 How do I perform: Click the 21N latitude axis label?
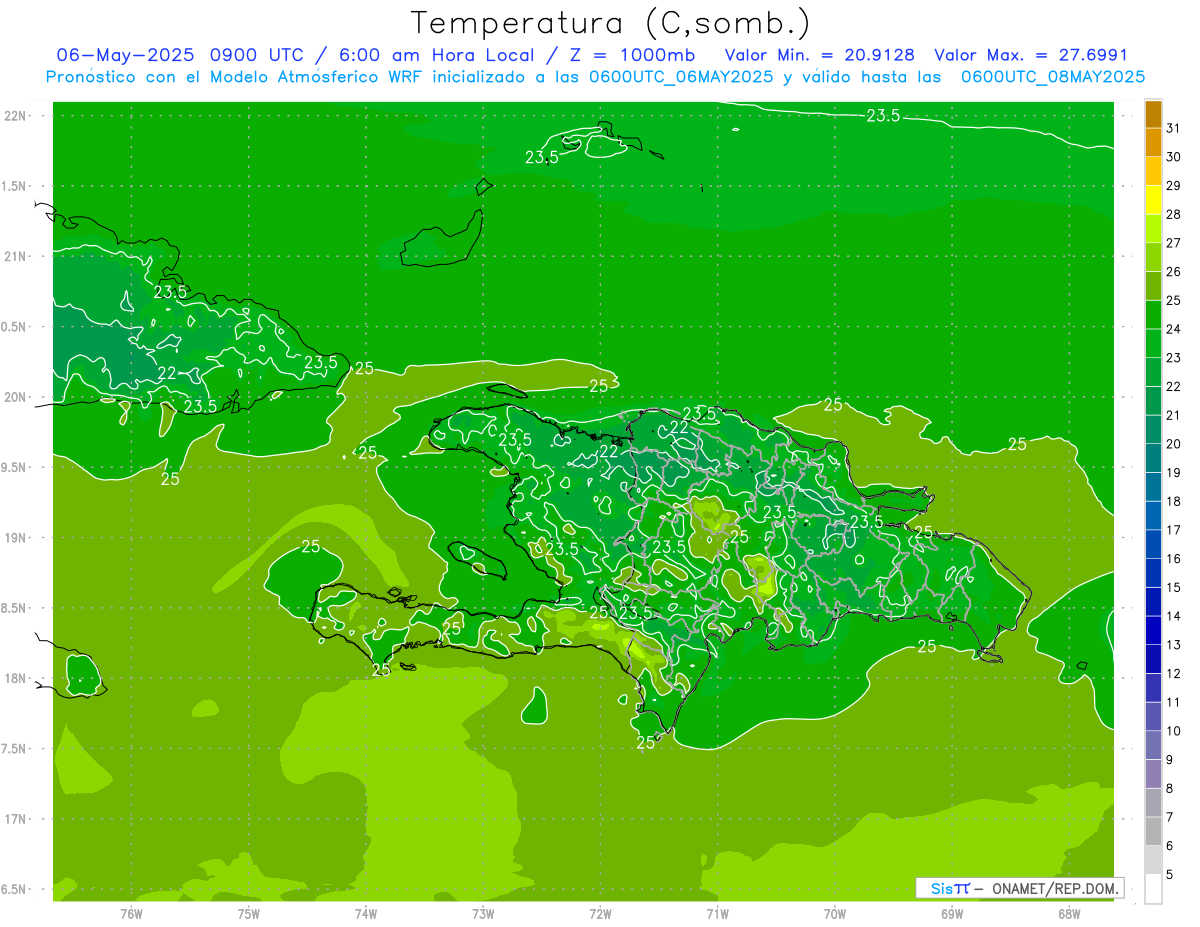tap(16, 256)
